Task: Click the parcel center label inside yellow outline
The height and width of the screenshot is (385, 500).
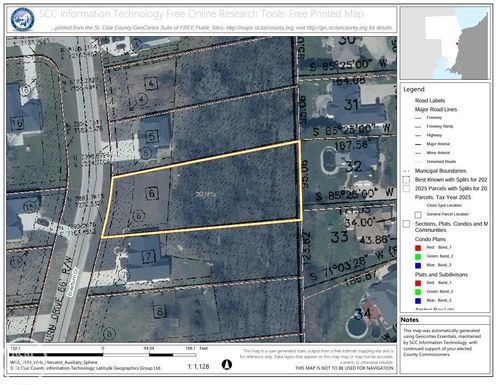Action: point(205,195)
